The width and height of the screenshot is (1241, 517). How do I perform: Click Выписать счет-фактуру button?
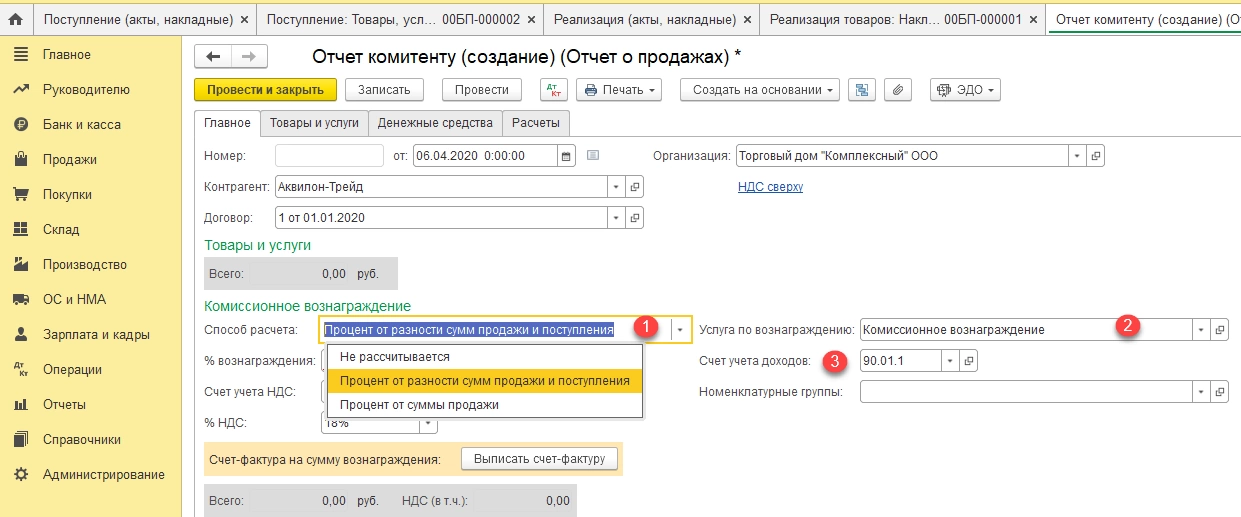(540, 459)
